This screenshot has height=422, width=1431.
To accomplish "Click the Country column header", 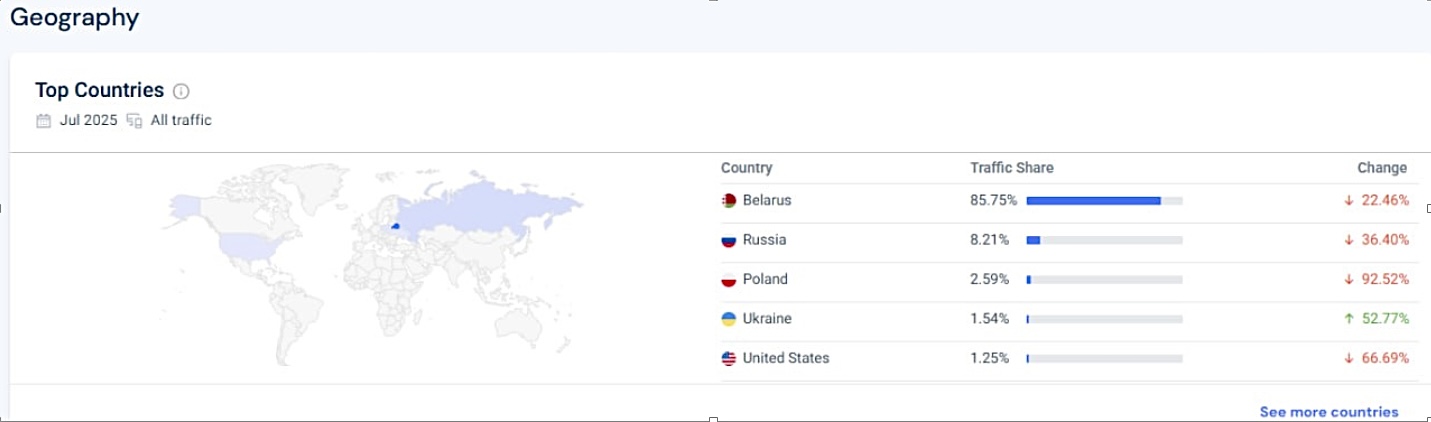I will click(746, 168).
